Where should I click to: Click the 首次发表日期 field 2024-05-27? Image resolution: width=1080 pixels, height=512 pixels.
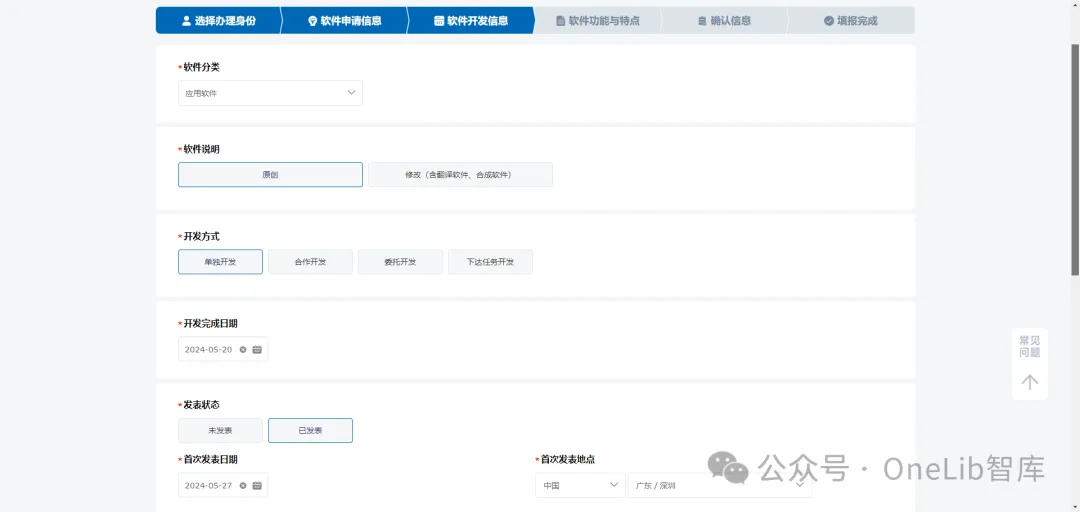coord(223,485)
